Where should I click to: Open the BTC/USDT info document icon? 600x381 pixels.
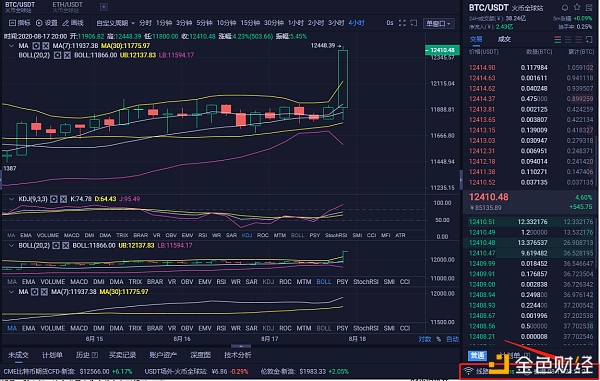(589, 7)
